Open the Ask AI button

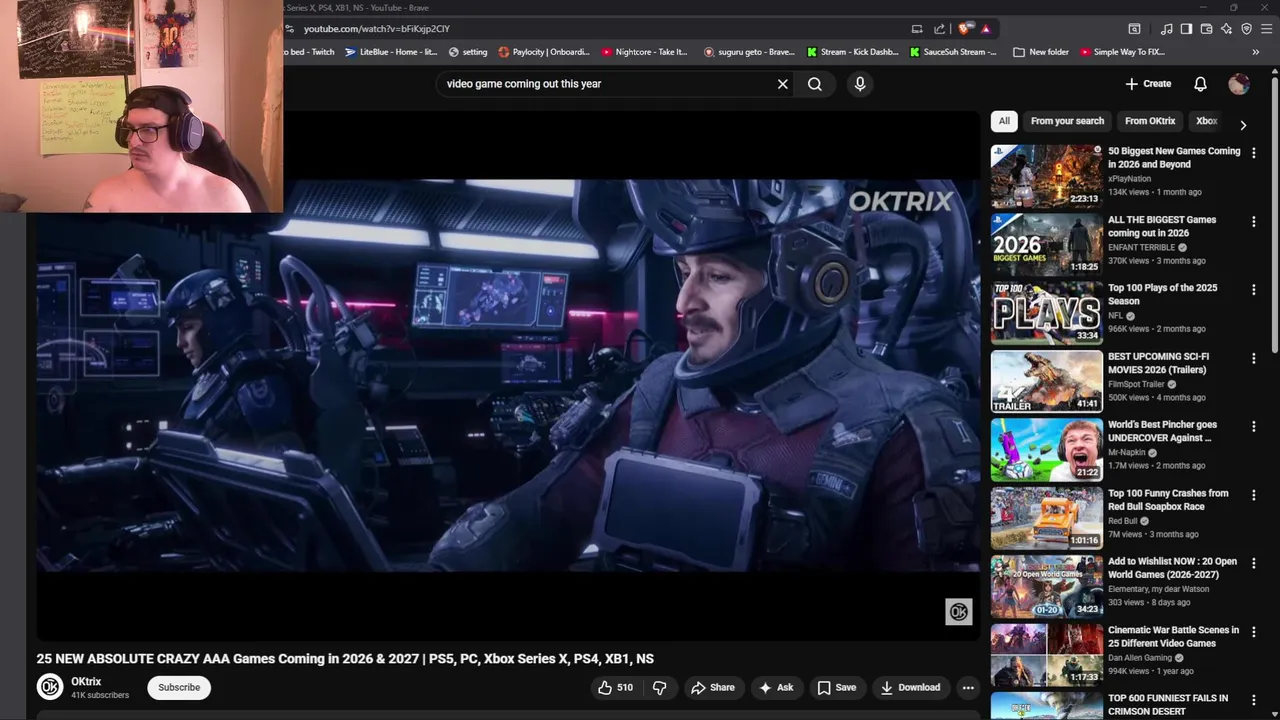pyautogui.click(x=776, y=687)
